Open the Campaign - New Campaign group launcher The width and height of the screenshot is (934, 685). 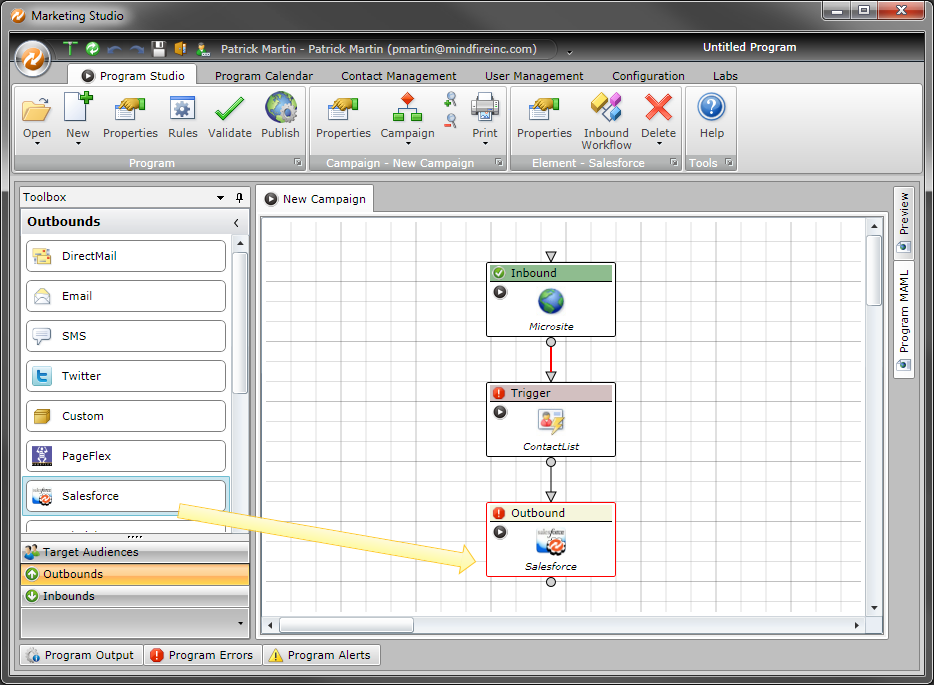click(x=499, y=162)
